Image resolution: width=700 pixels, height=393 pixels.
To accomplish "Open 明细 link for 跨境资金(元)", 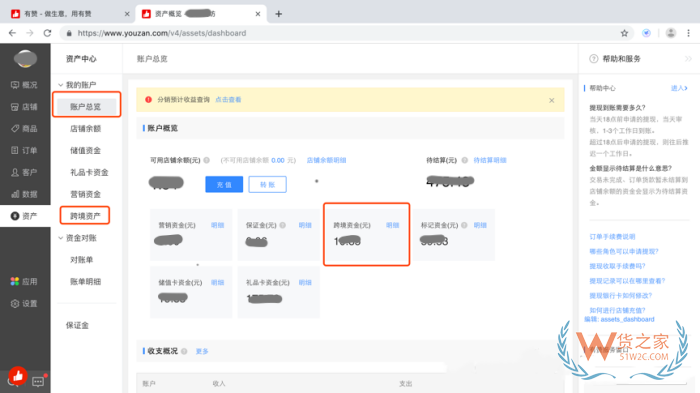I will coord(392,226).
